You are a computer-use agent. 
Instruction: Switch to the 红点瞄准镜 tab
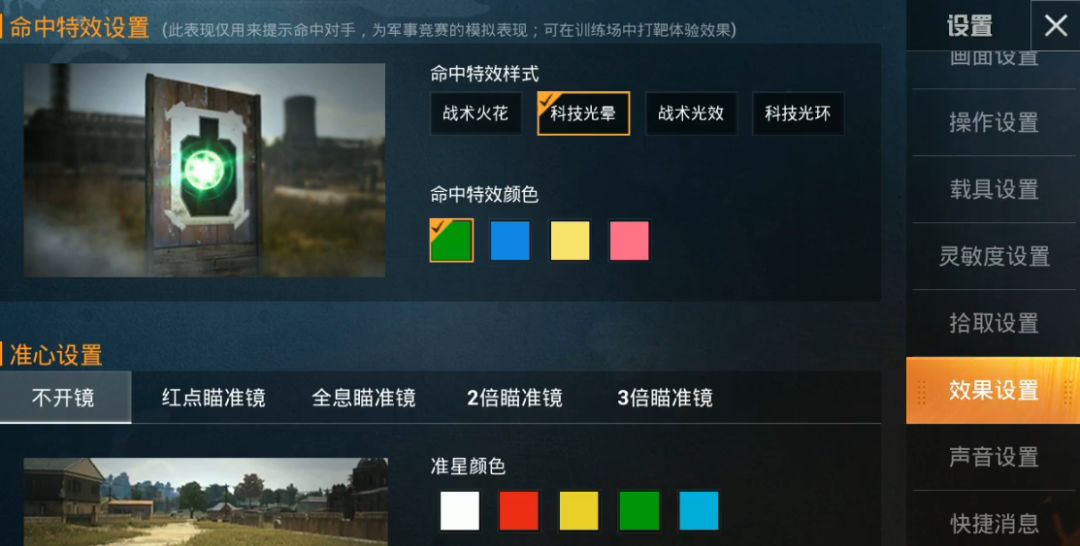(214, 398)
